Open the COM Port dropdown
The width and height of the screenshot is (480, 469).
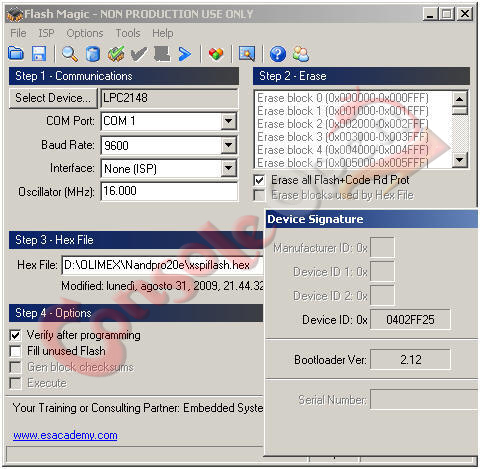tap(229, 121)
